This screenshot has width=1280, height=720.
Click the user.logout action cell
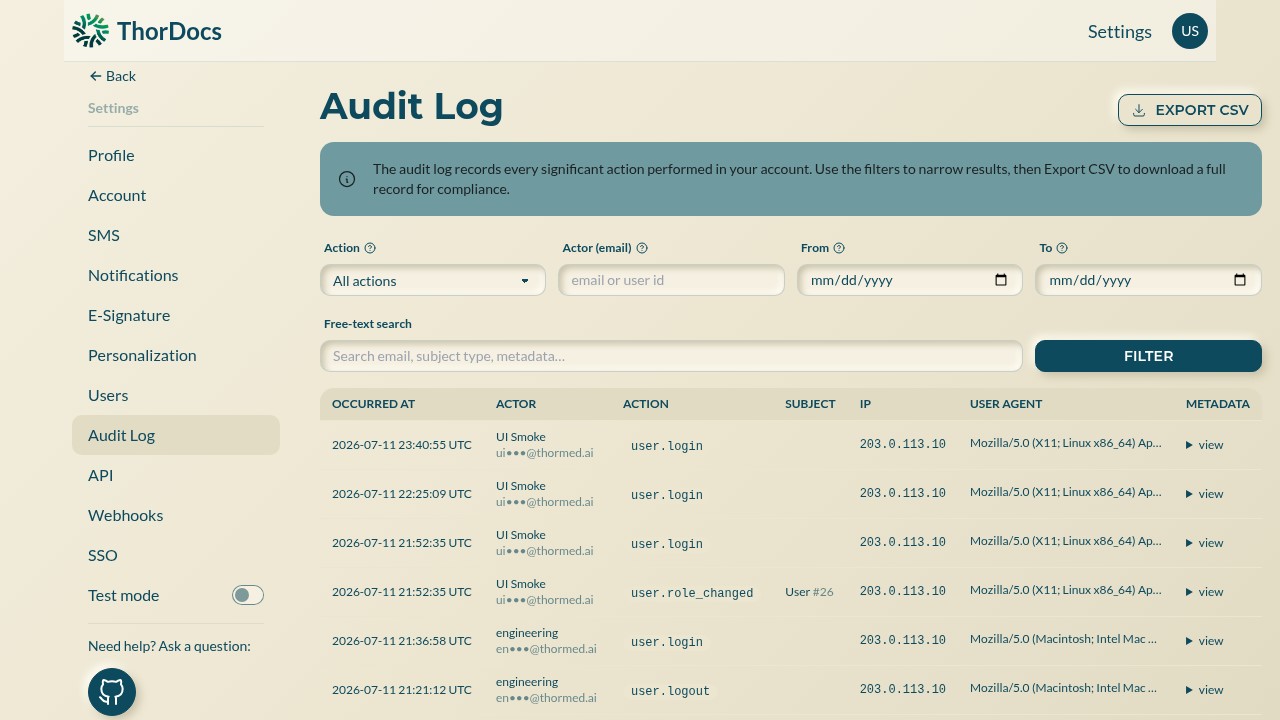pyautogui.click(x=670, y=691)
